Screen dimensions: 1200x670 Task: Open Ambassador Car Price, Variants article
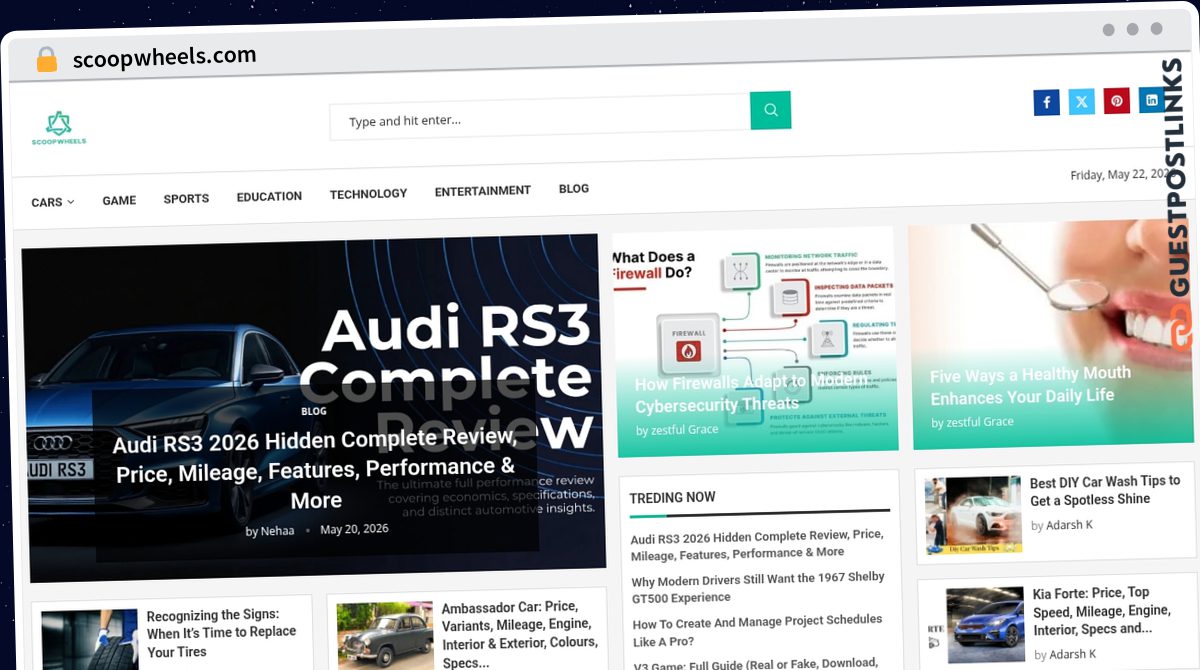[520, 635]
